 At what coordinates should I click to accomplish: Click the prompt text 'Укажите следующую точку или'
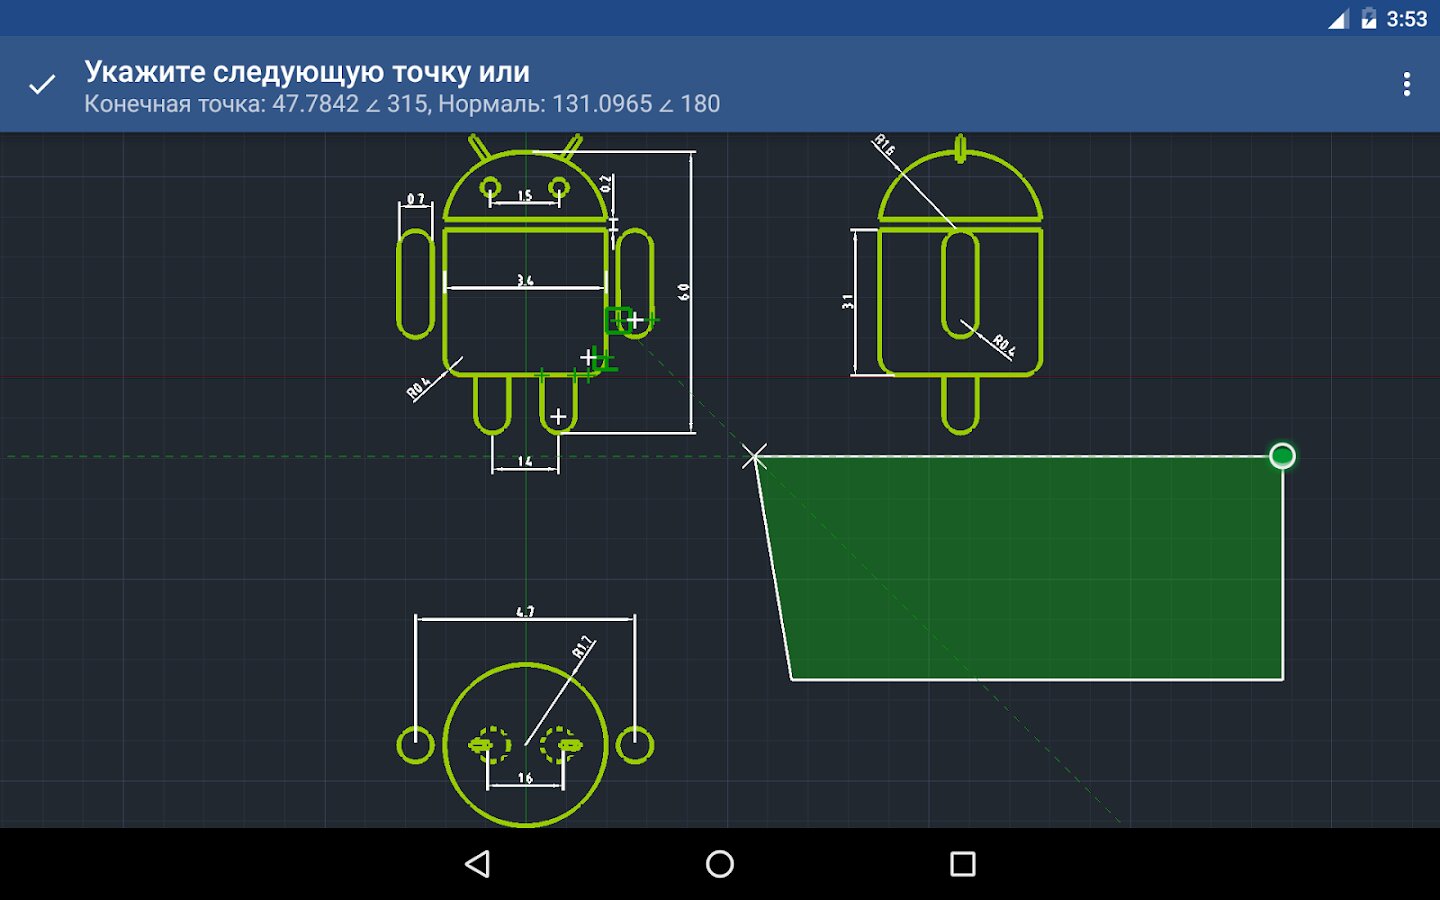point(307,72)
